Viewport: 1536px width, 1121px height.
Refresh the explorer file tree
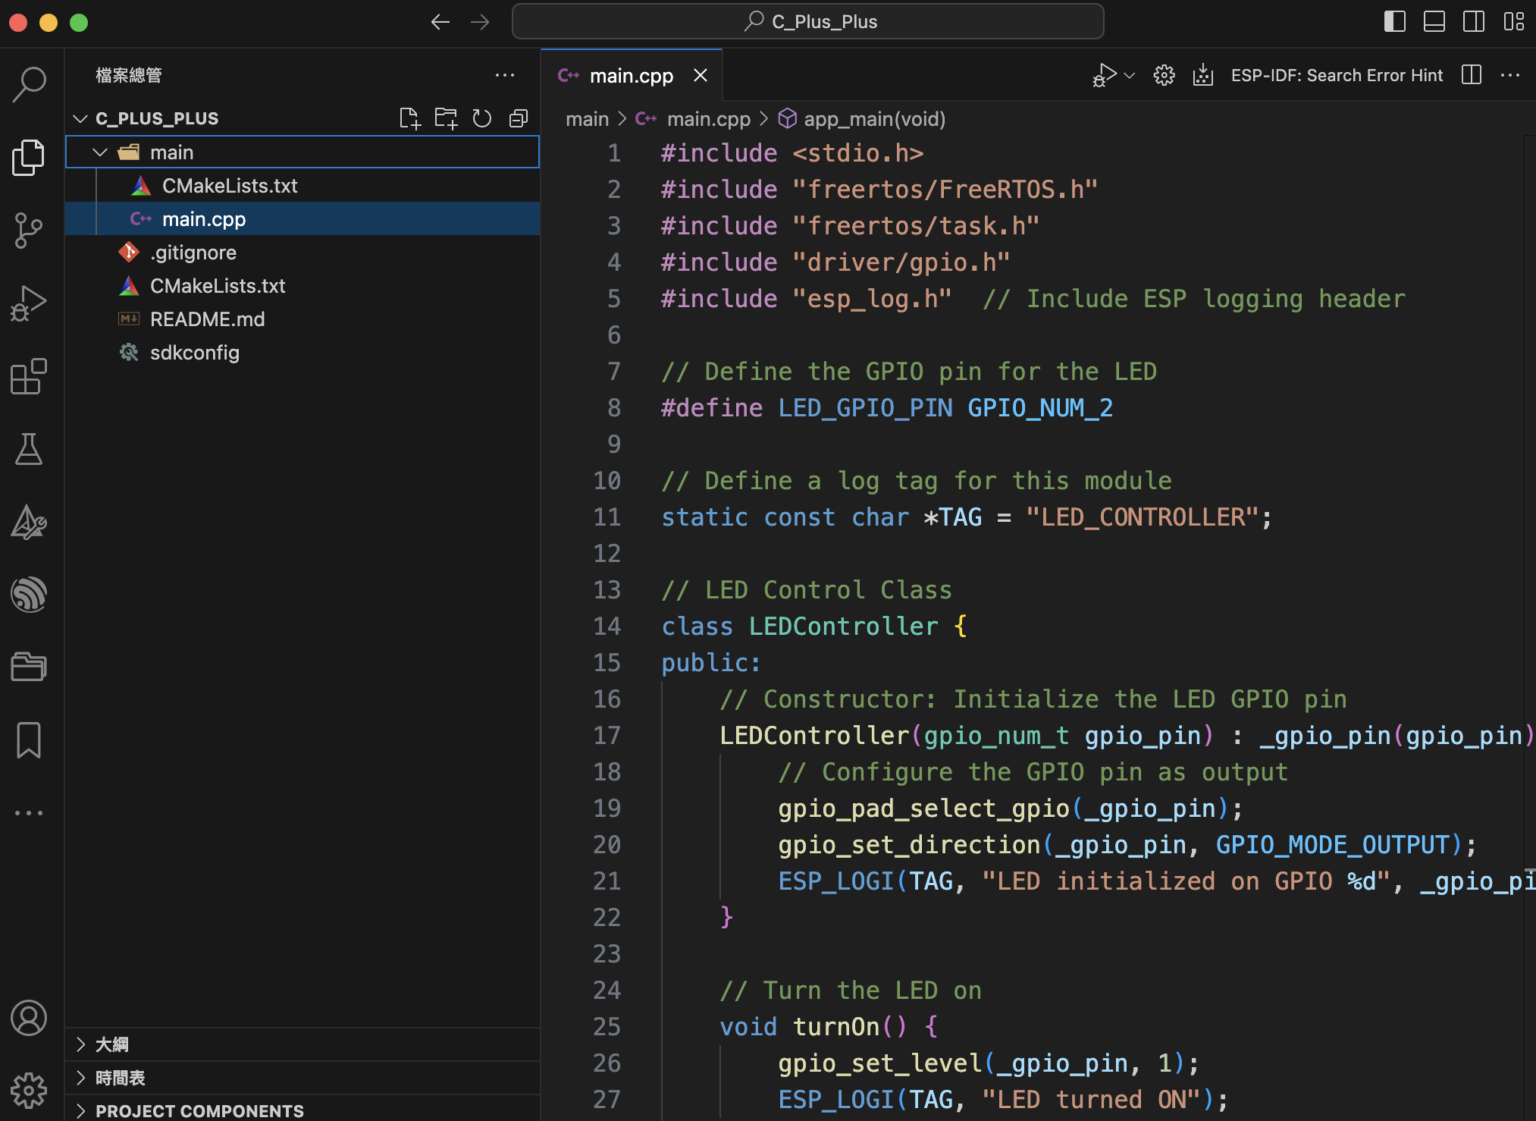coord(482,118)
